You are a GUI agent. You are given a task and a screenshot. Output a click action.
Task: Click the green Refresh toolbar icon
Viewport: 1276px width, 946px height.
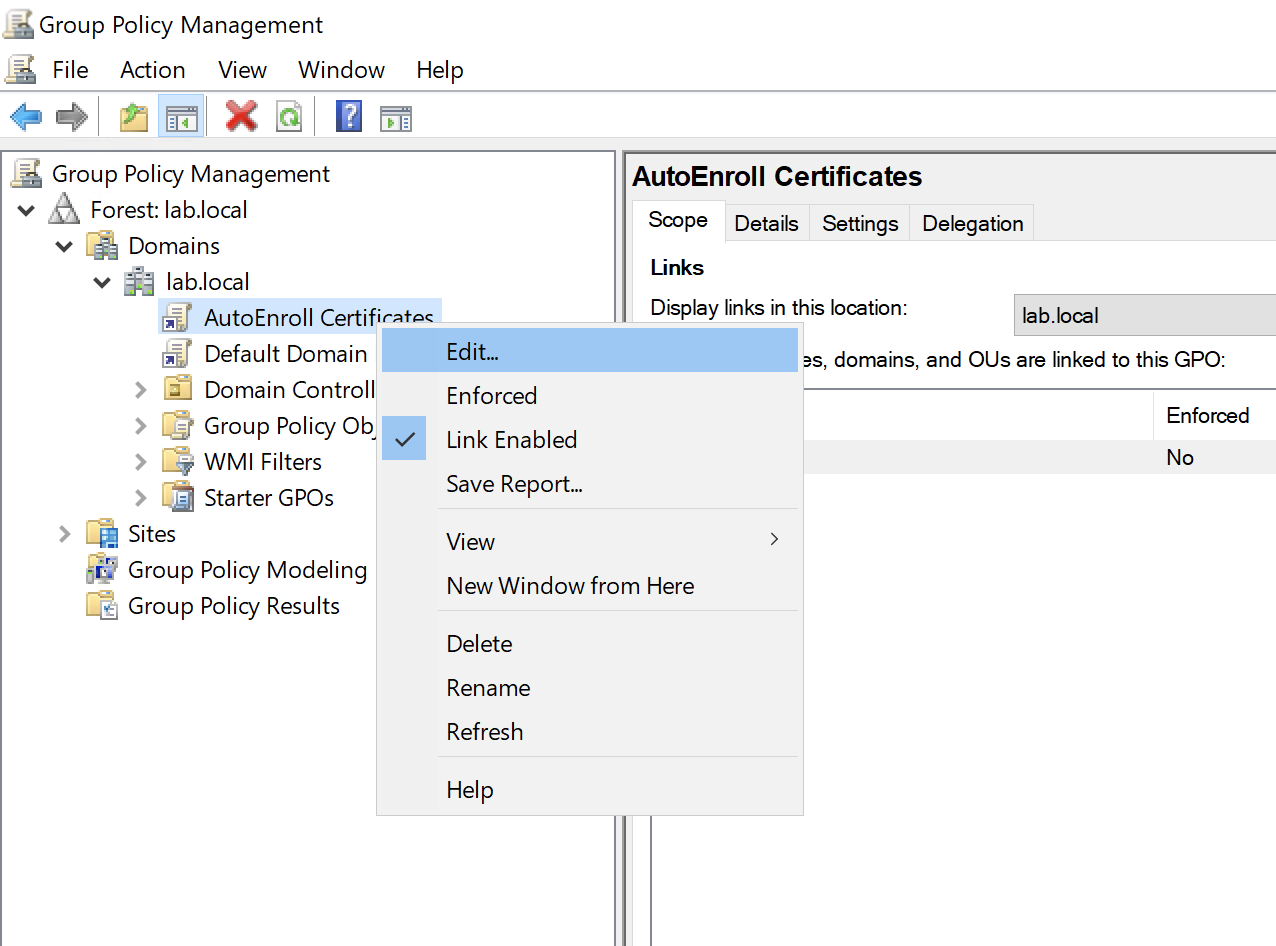289,117
